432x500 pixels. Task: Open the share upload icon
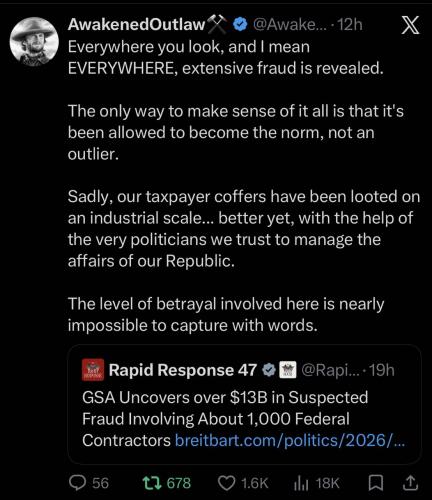click(410, 483)
